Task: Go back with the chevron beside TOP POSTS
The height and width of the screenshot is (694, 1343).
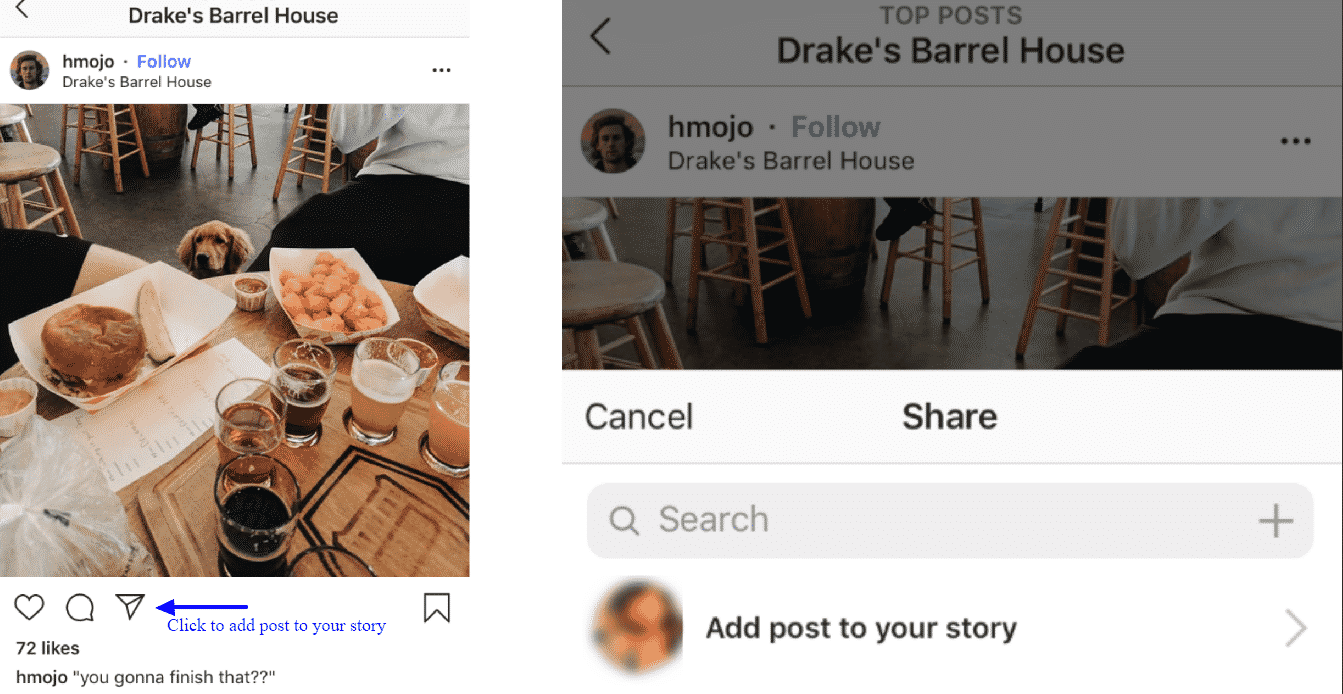Action: pyautogui.click(x=600, y=36)
